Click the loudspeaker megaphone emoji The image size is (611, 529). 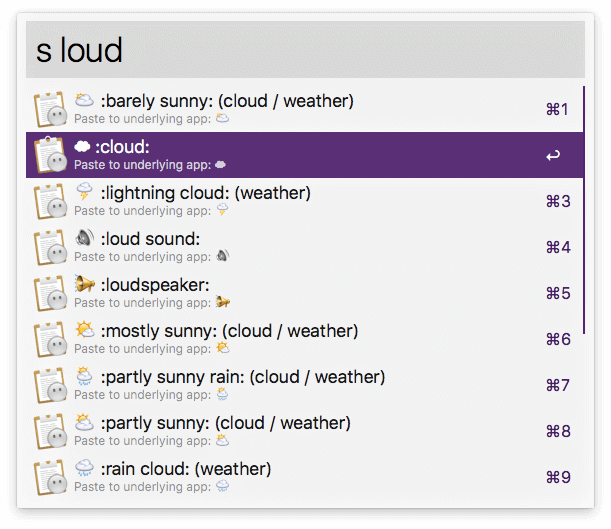(x=85, y=284)
